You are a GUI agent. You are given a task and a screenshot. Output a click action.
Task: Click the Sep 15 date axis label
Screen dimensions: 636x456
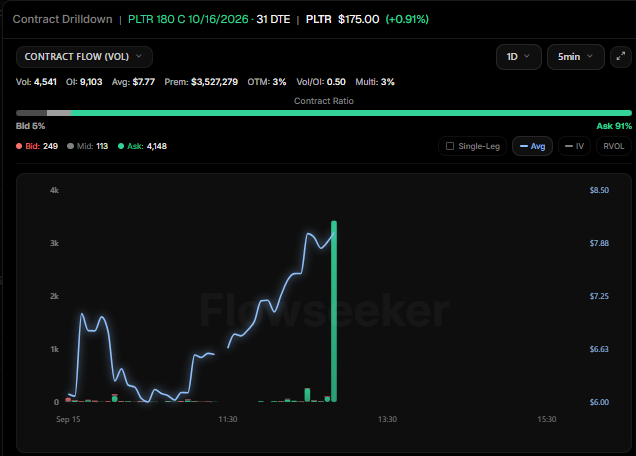coord(68,419)
